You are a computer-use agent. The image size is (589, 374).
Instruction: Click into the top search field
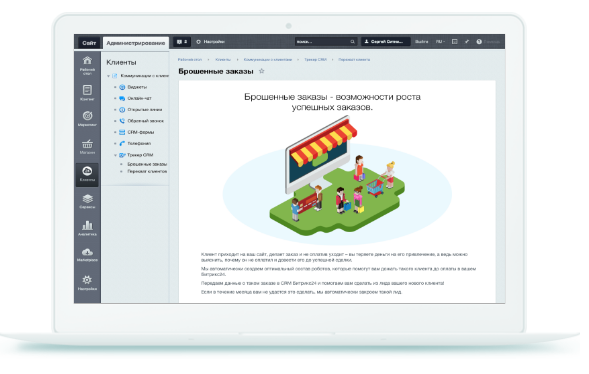pyautogui.click(x=327, y=42)
